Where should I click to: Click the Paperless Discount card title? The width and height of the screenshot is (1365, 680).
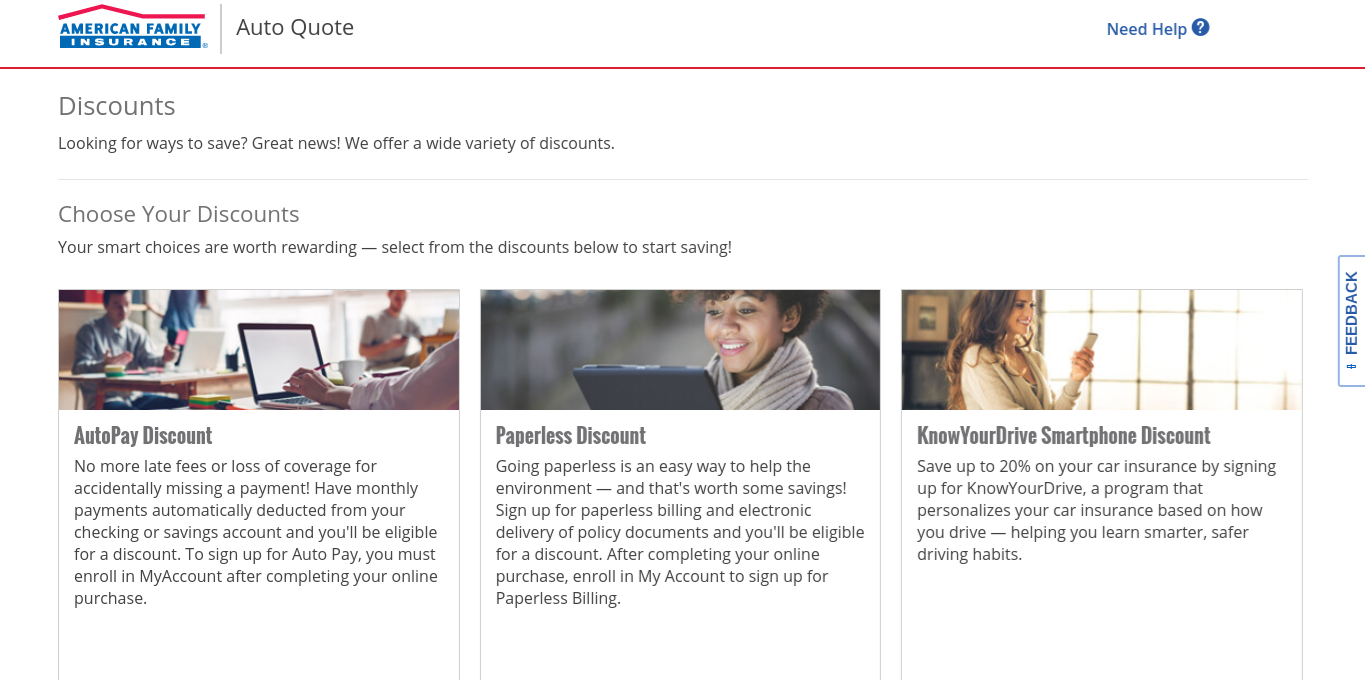[571, 436]
